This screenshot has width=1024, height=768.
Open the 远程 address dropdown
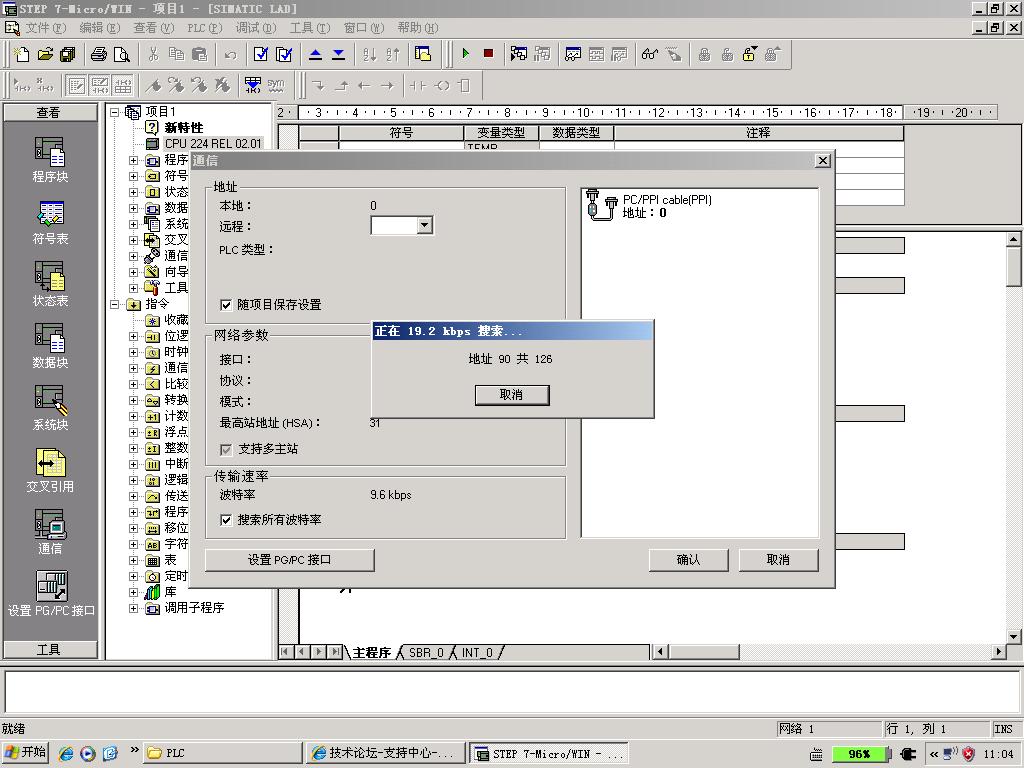424,226
